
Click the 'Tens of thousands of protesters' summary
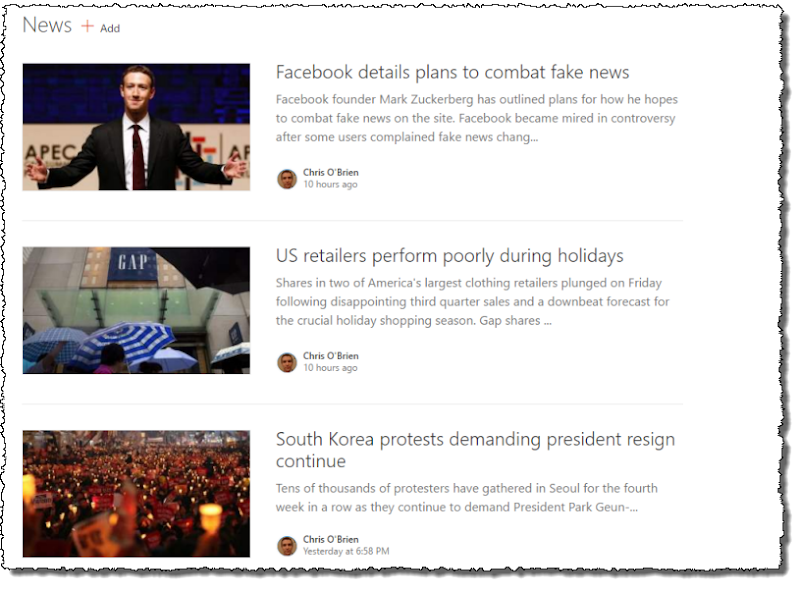tap(466, 498)
